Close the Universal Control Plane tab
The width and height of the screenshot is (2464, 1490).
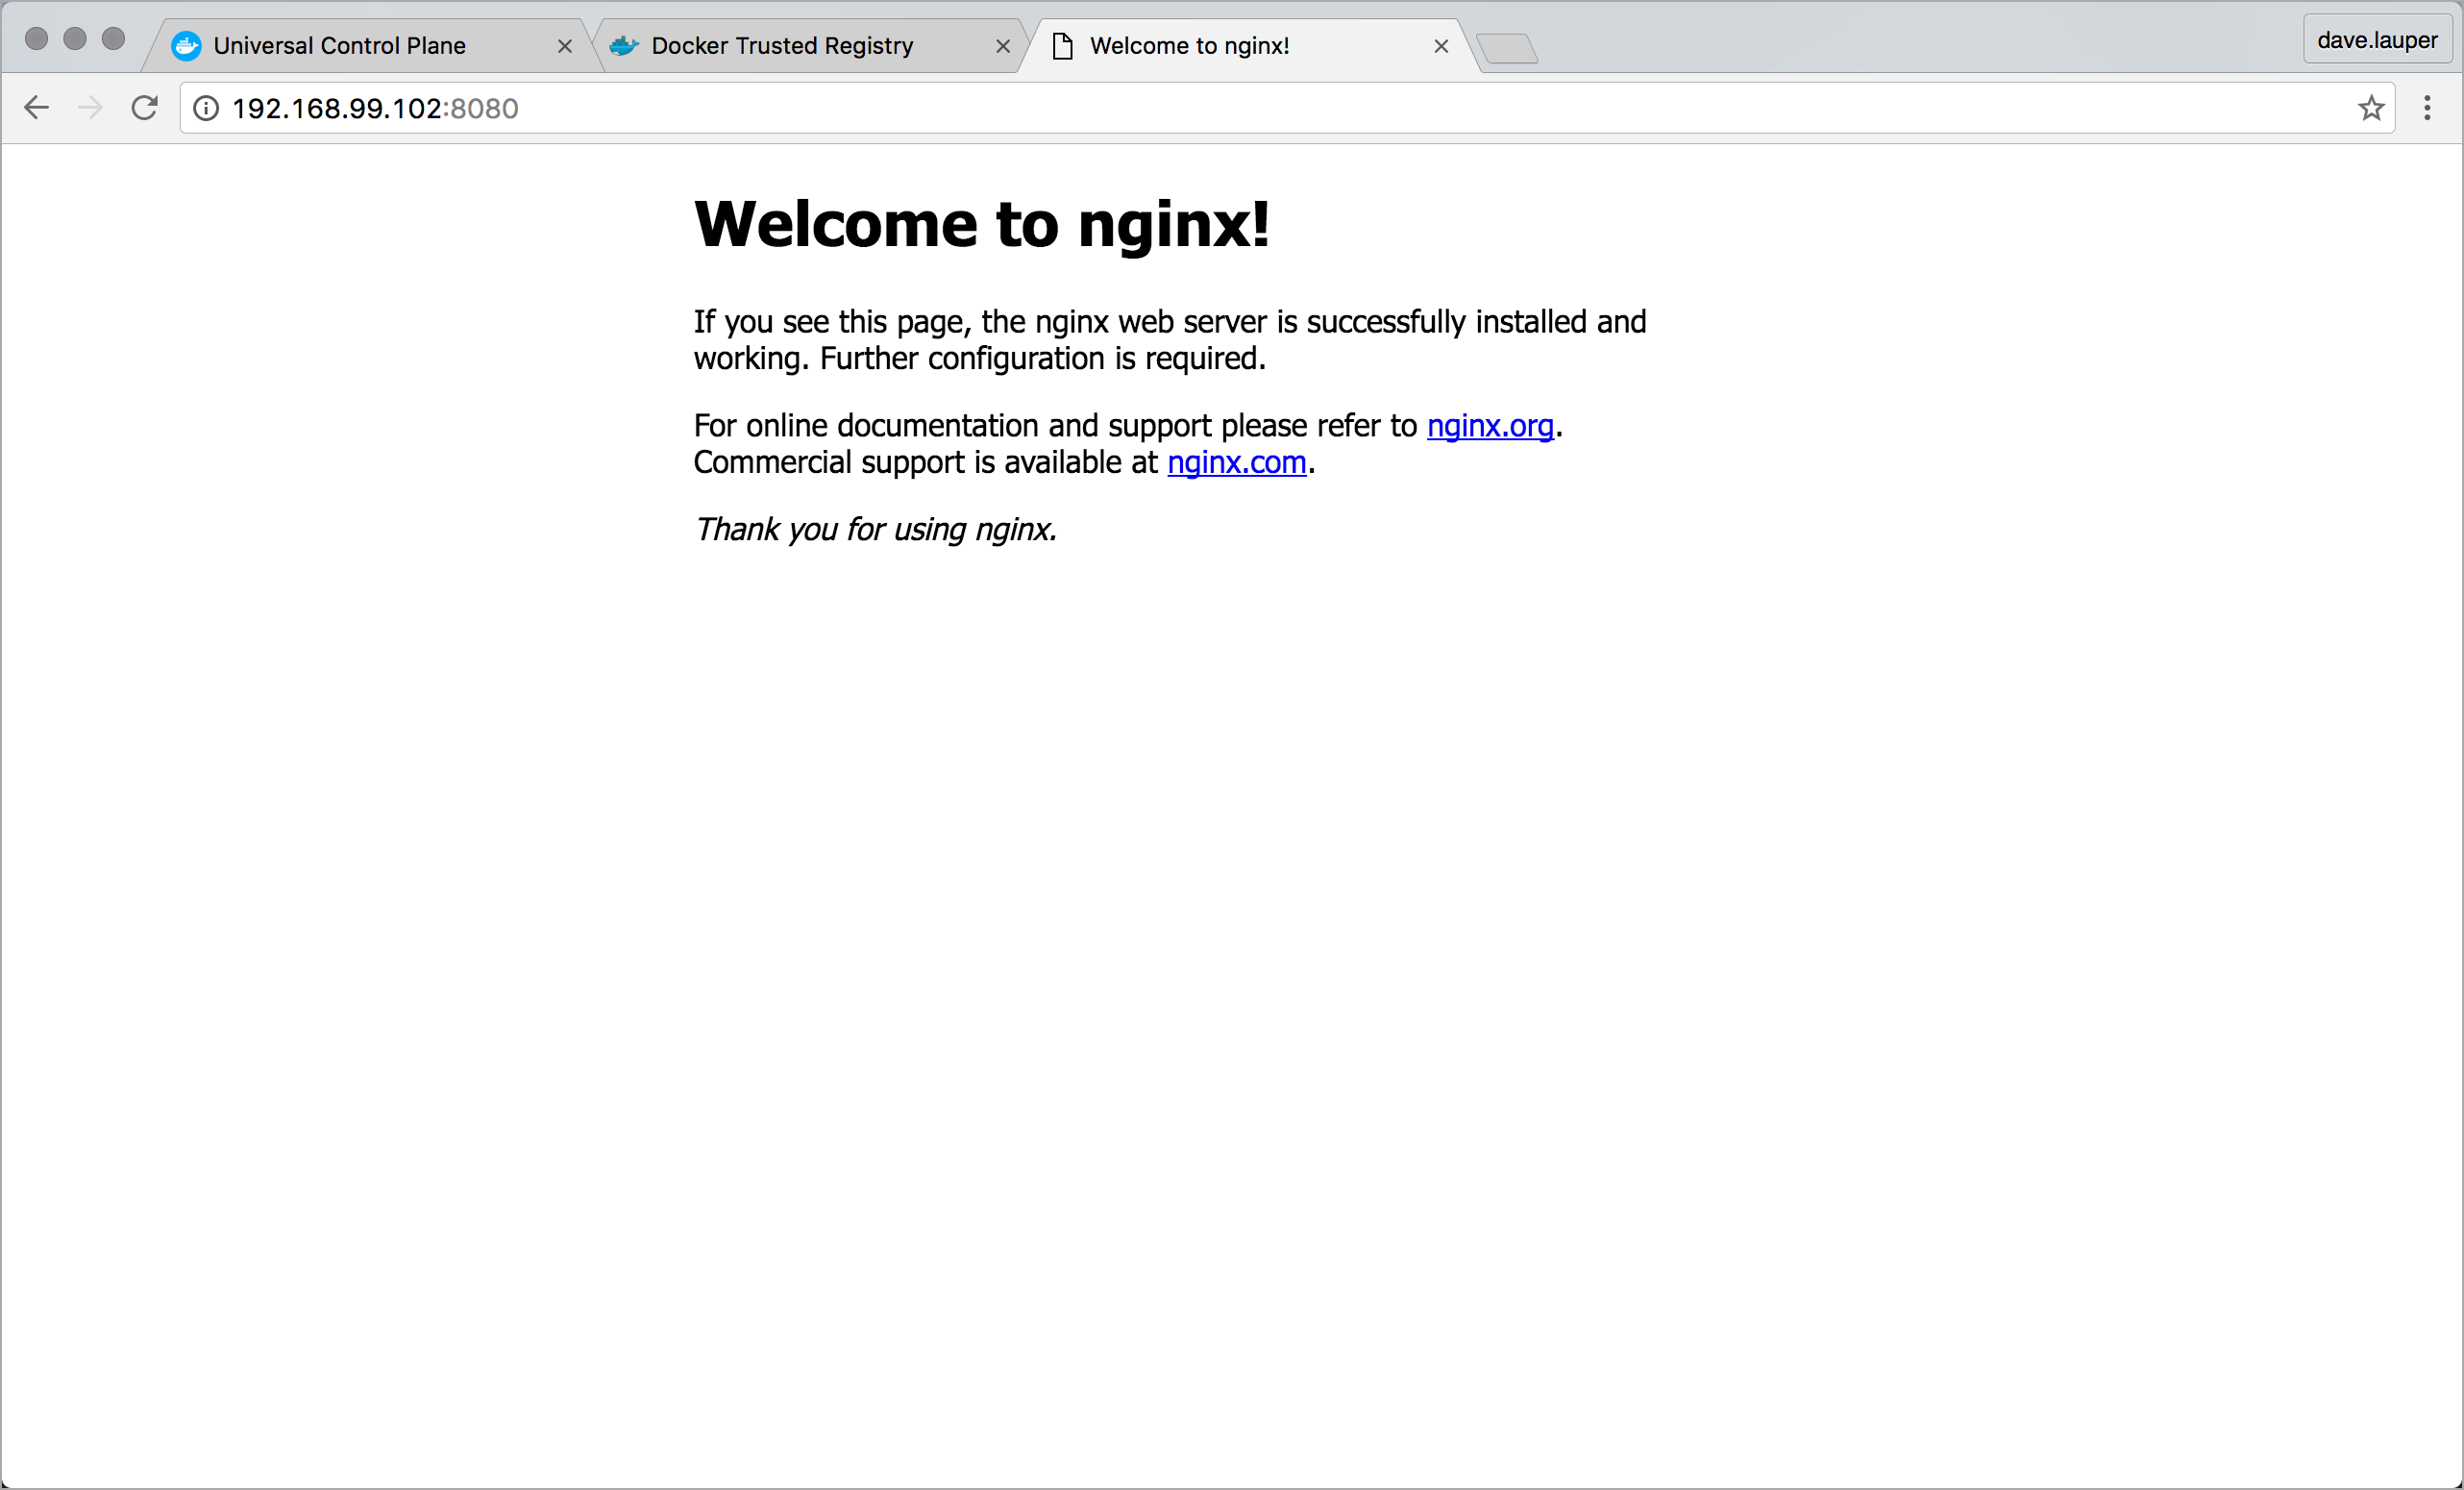[565, 46]
